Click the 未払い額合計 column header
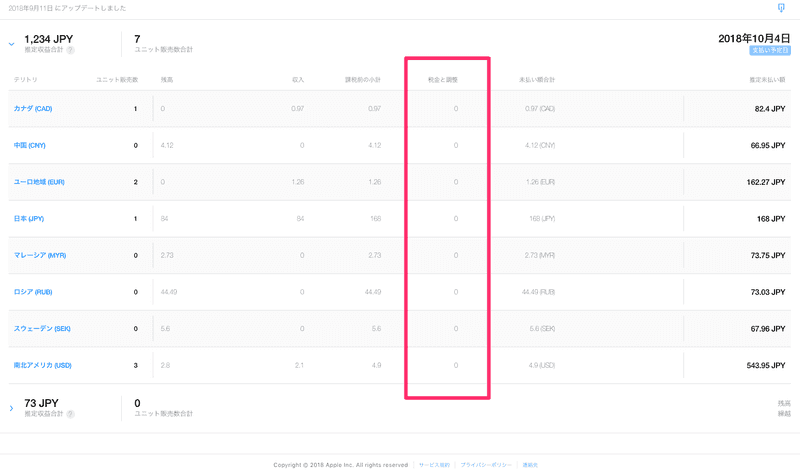The image size is (800, 472). (x=537, y=80)
